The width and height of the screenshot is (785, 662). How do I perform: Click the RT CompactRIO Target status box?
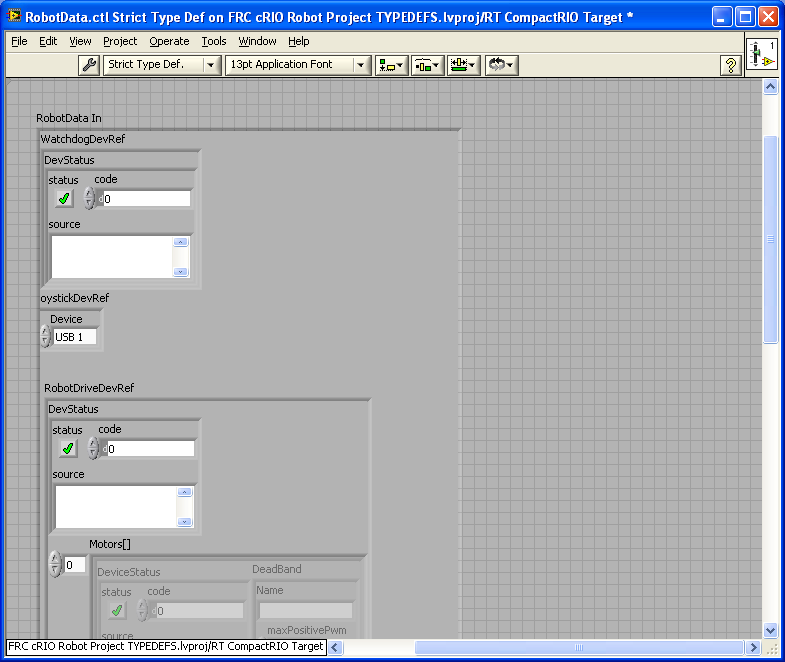[166, 646]
